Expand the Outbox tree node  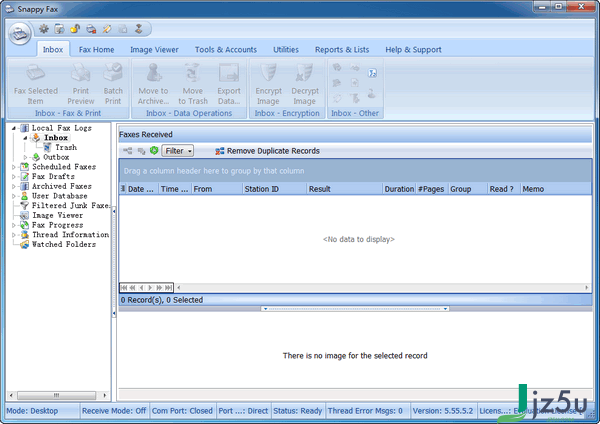pos(25,157)
